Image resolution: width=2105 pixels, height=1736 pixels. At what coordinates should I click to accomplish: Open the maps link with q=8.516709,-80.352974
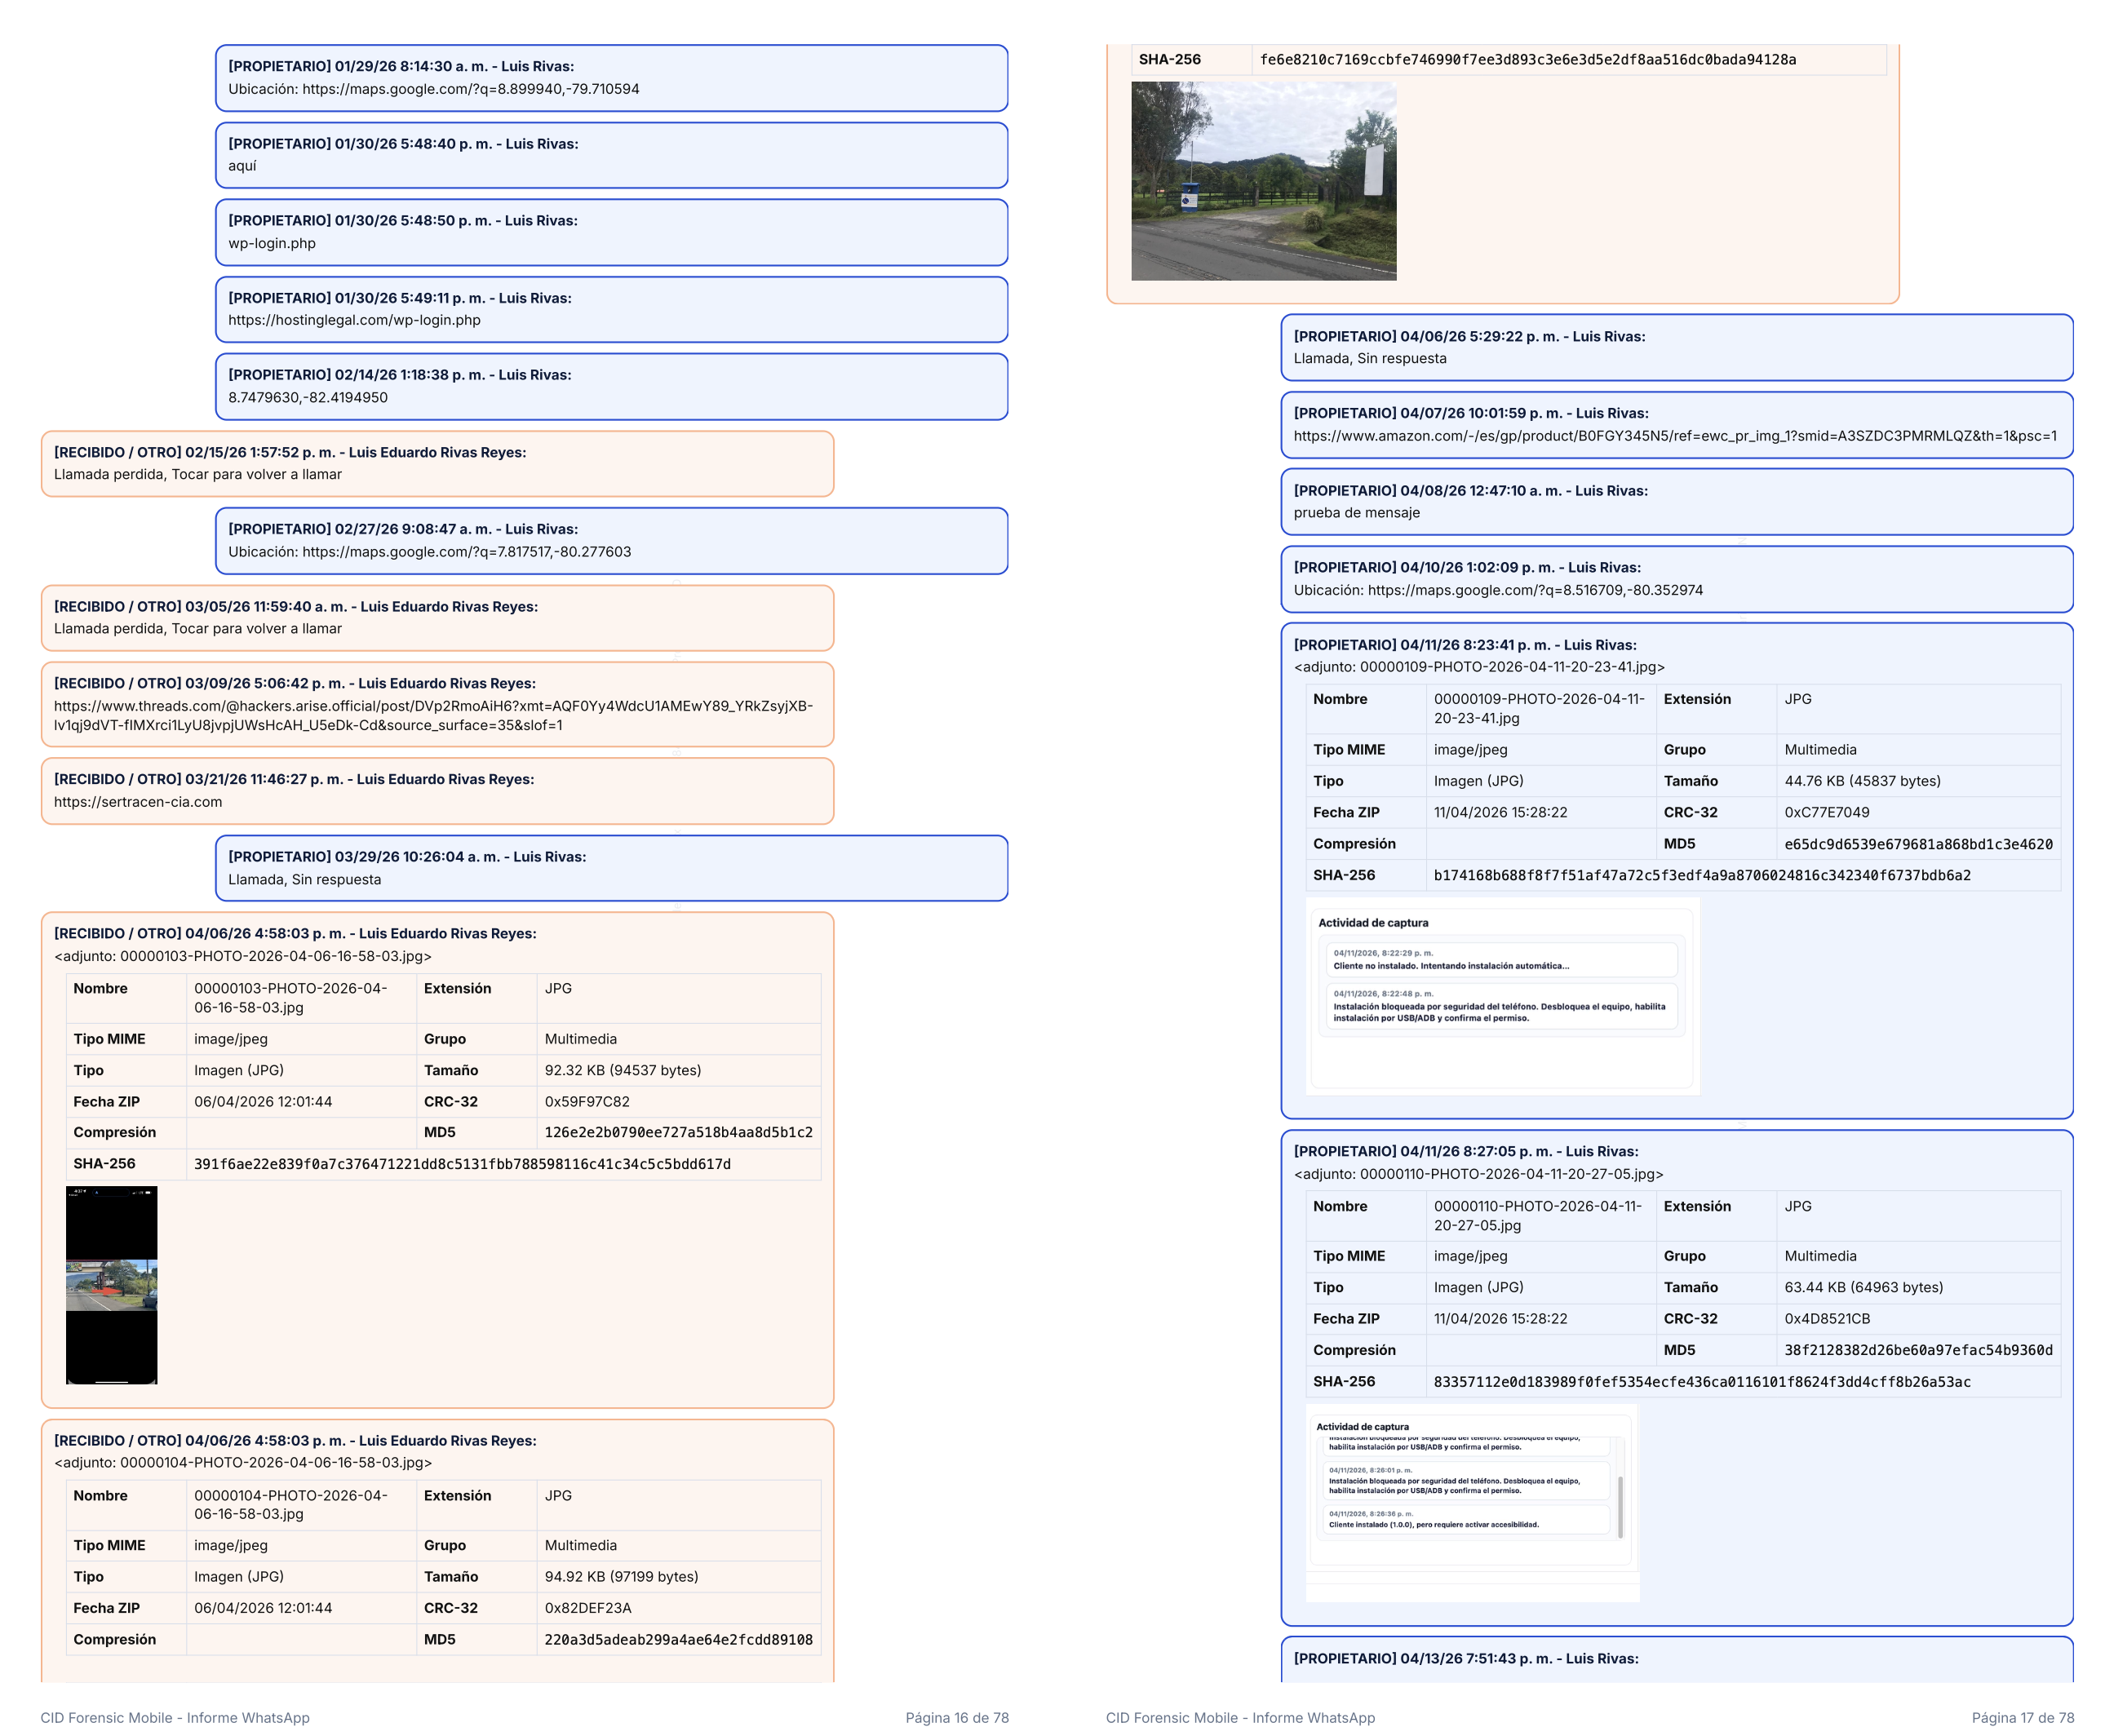1535,590
